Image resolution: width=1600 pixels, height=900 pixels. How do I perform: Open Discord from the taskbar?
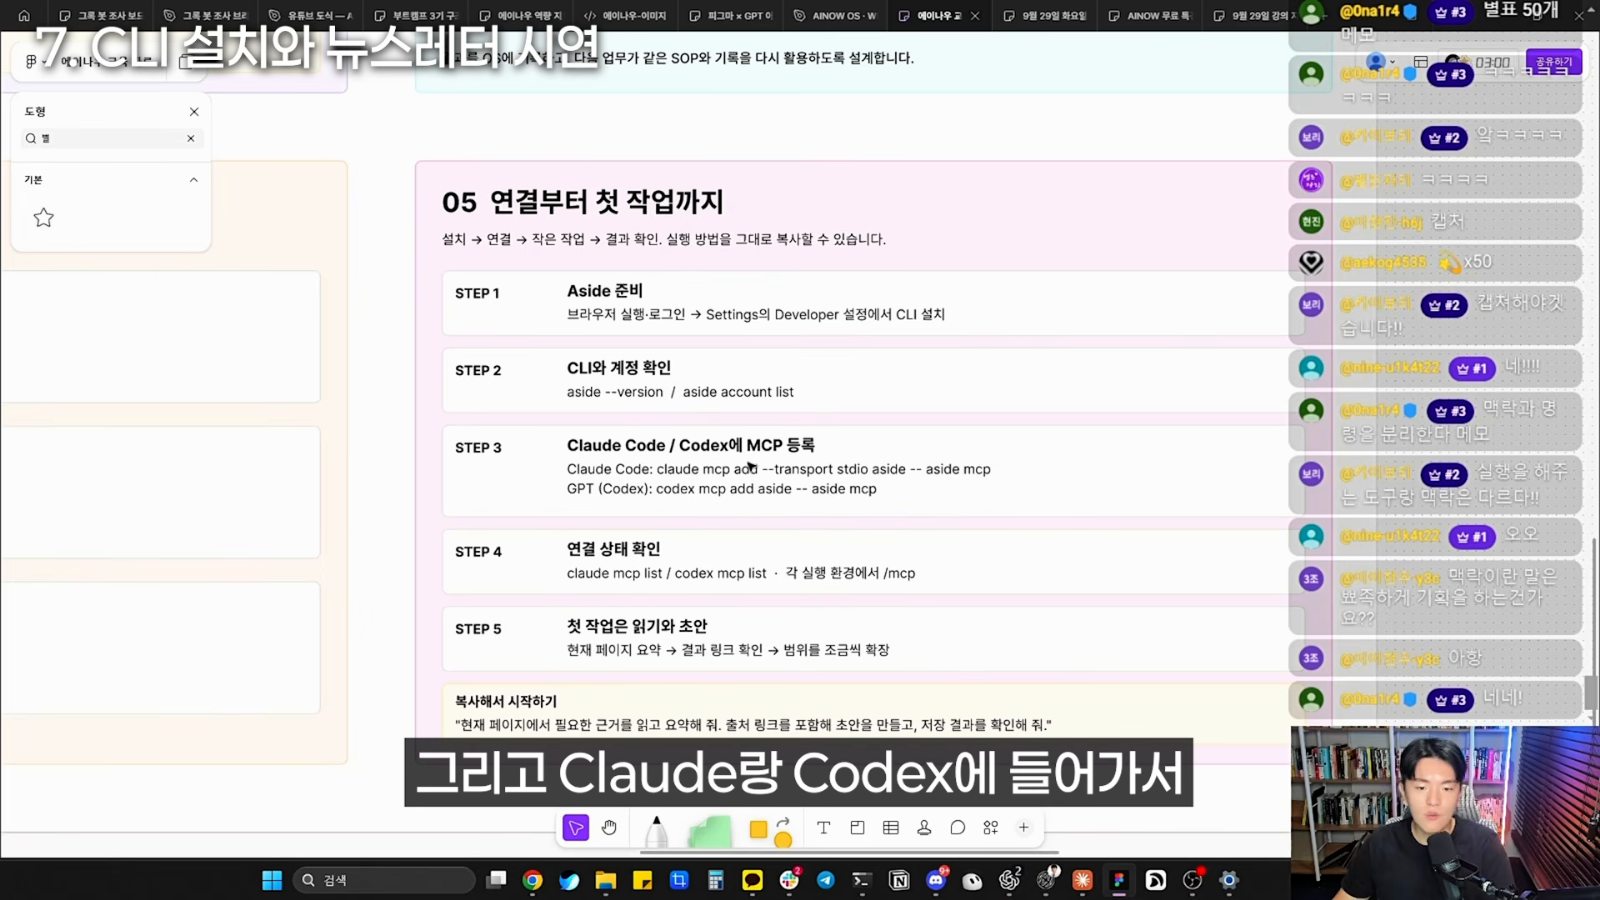pyautogui.click(x=936, y=880)
